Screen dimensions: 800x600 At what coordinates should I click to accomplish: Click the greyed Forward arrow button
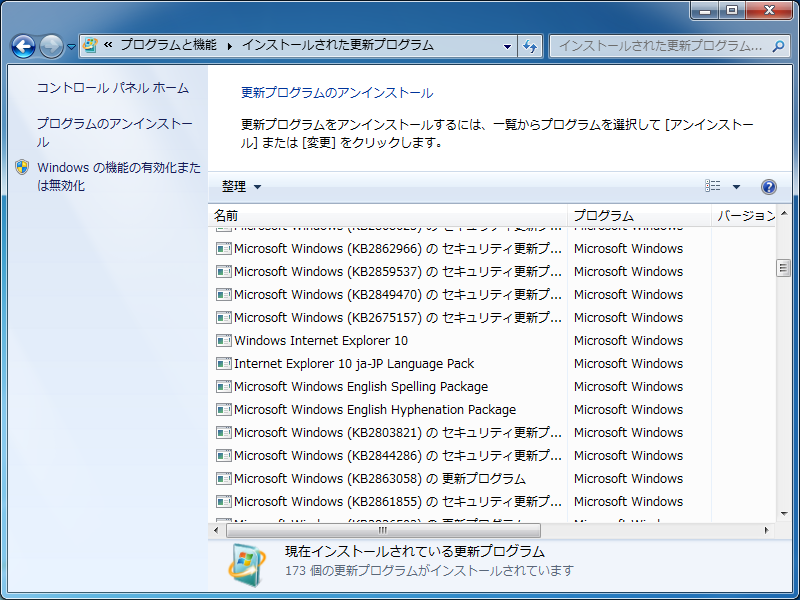tap(52, 46)
